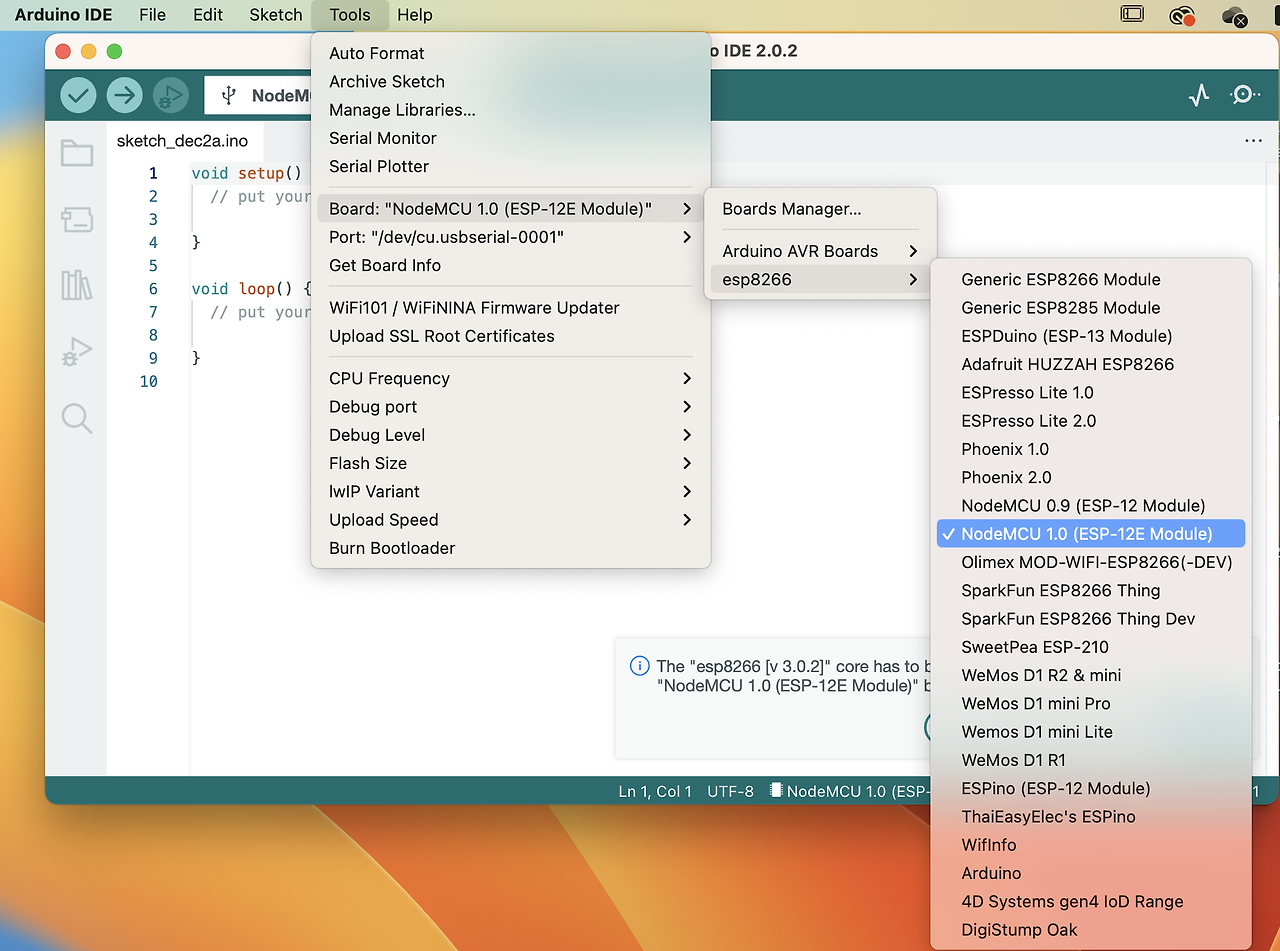Click the Verify checkmark toolbar button
The height and width of the screenshot is (951, 1280).
[78, 95]
